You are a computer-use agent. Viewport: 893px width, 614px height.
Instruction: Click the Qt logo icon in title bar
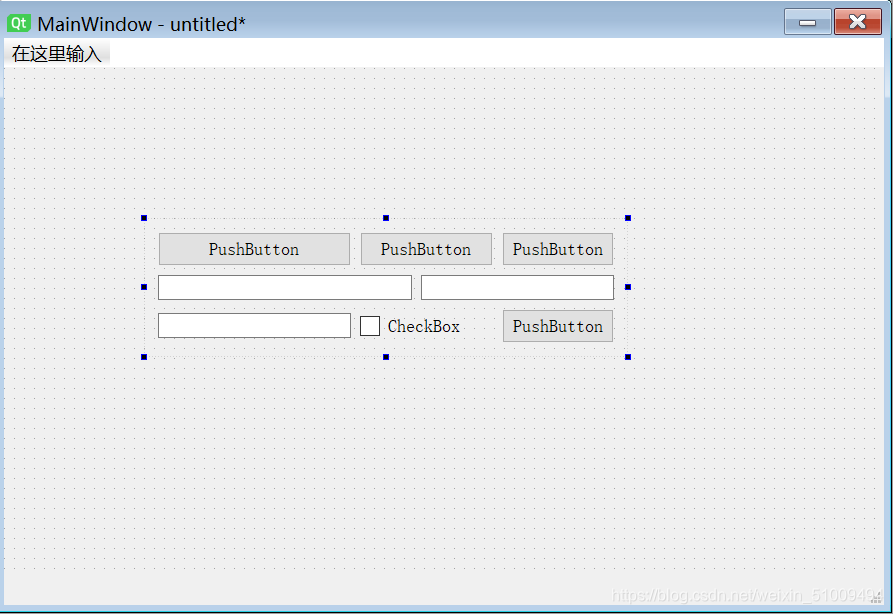click(19, 23)
